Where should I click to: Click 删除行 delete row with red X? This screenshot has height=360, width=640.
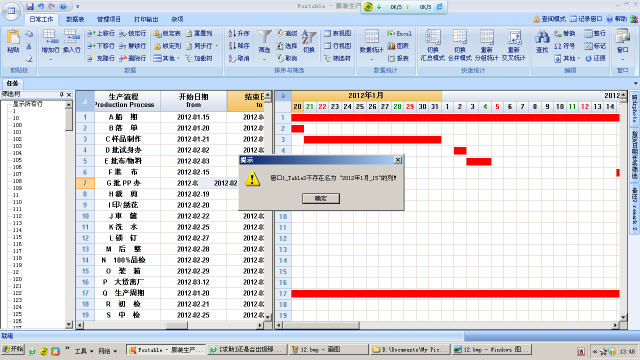[x=132, y=58]
